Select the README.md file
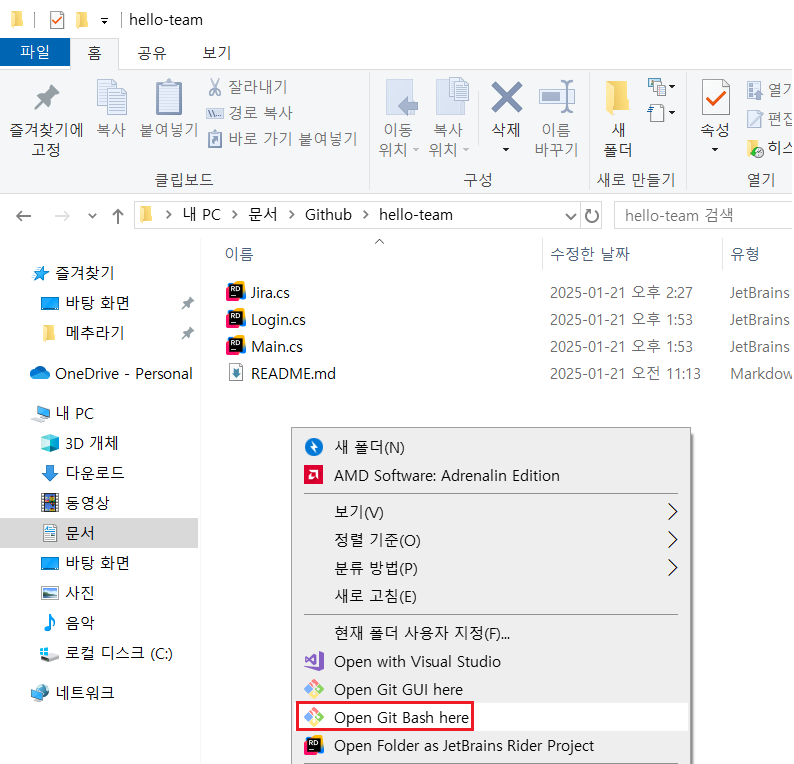Image resolution: width=794 pixels, height=764 pixels. (293, 374)
